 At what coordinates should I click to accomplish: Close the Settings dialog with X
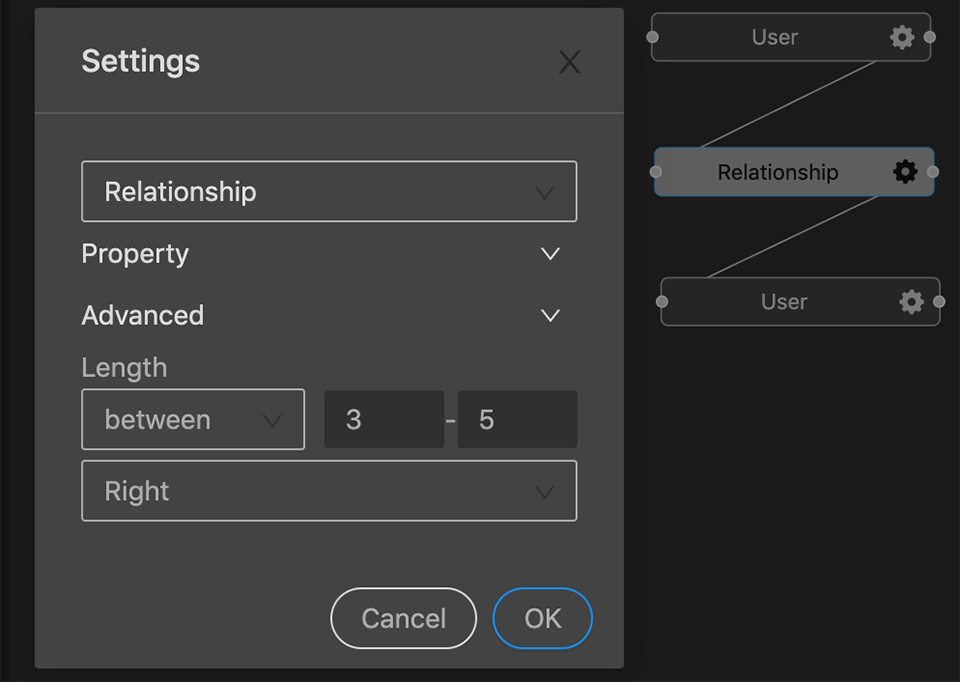(569, 63)
